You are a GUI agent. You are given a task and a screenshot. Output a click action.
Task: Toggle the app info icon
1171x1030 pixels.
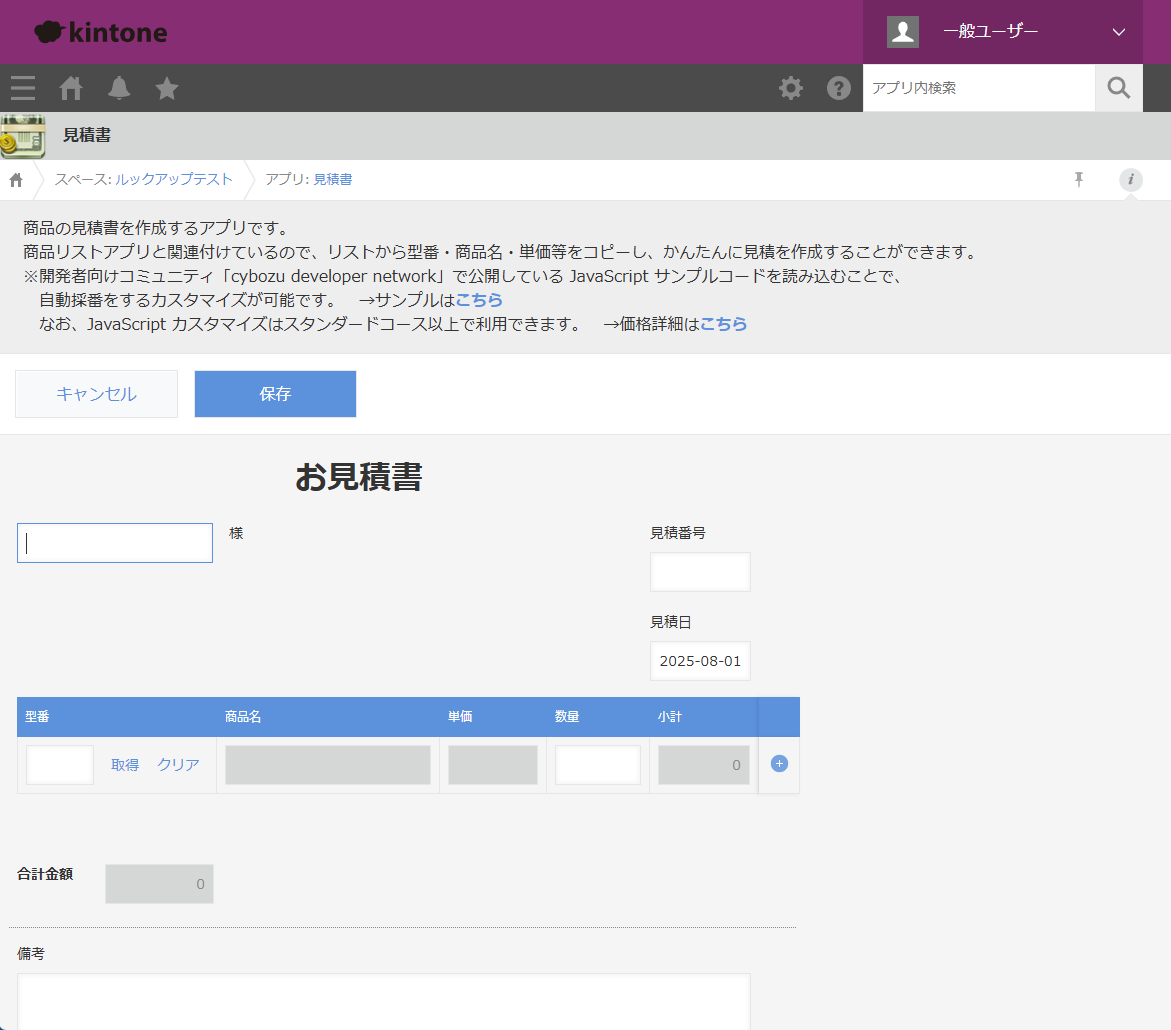coord(1131,179)
